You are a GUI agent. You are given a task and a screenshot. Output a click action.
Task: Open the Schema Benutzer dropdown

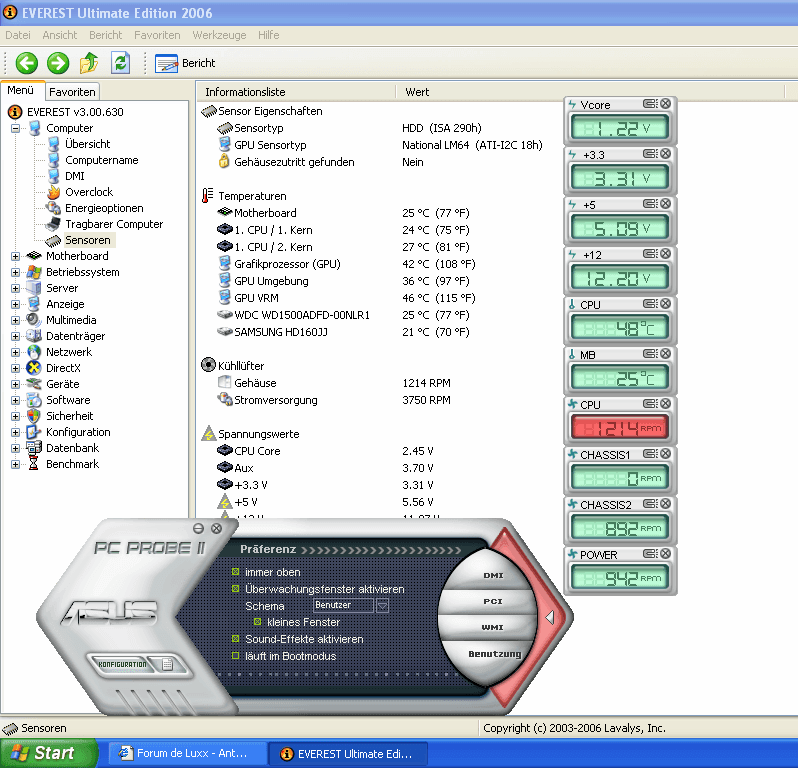click(382, 606)
